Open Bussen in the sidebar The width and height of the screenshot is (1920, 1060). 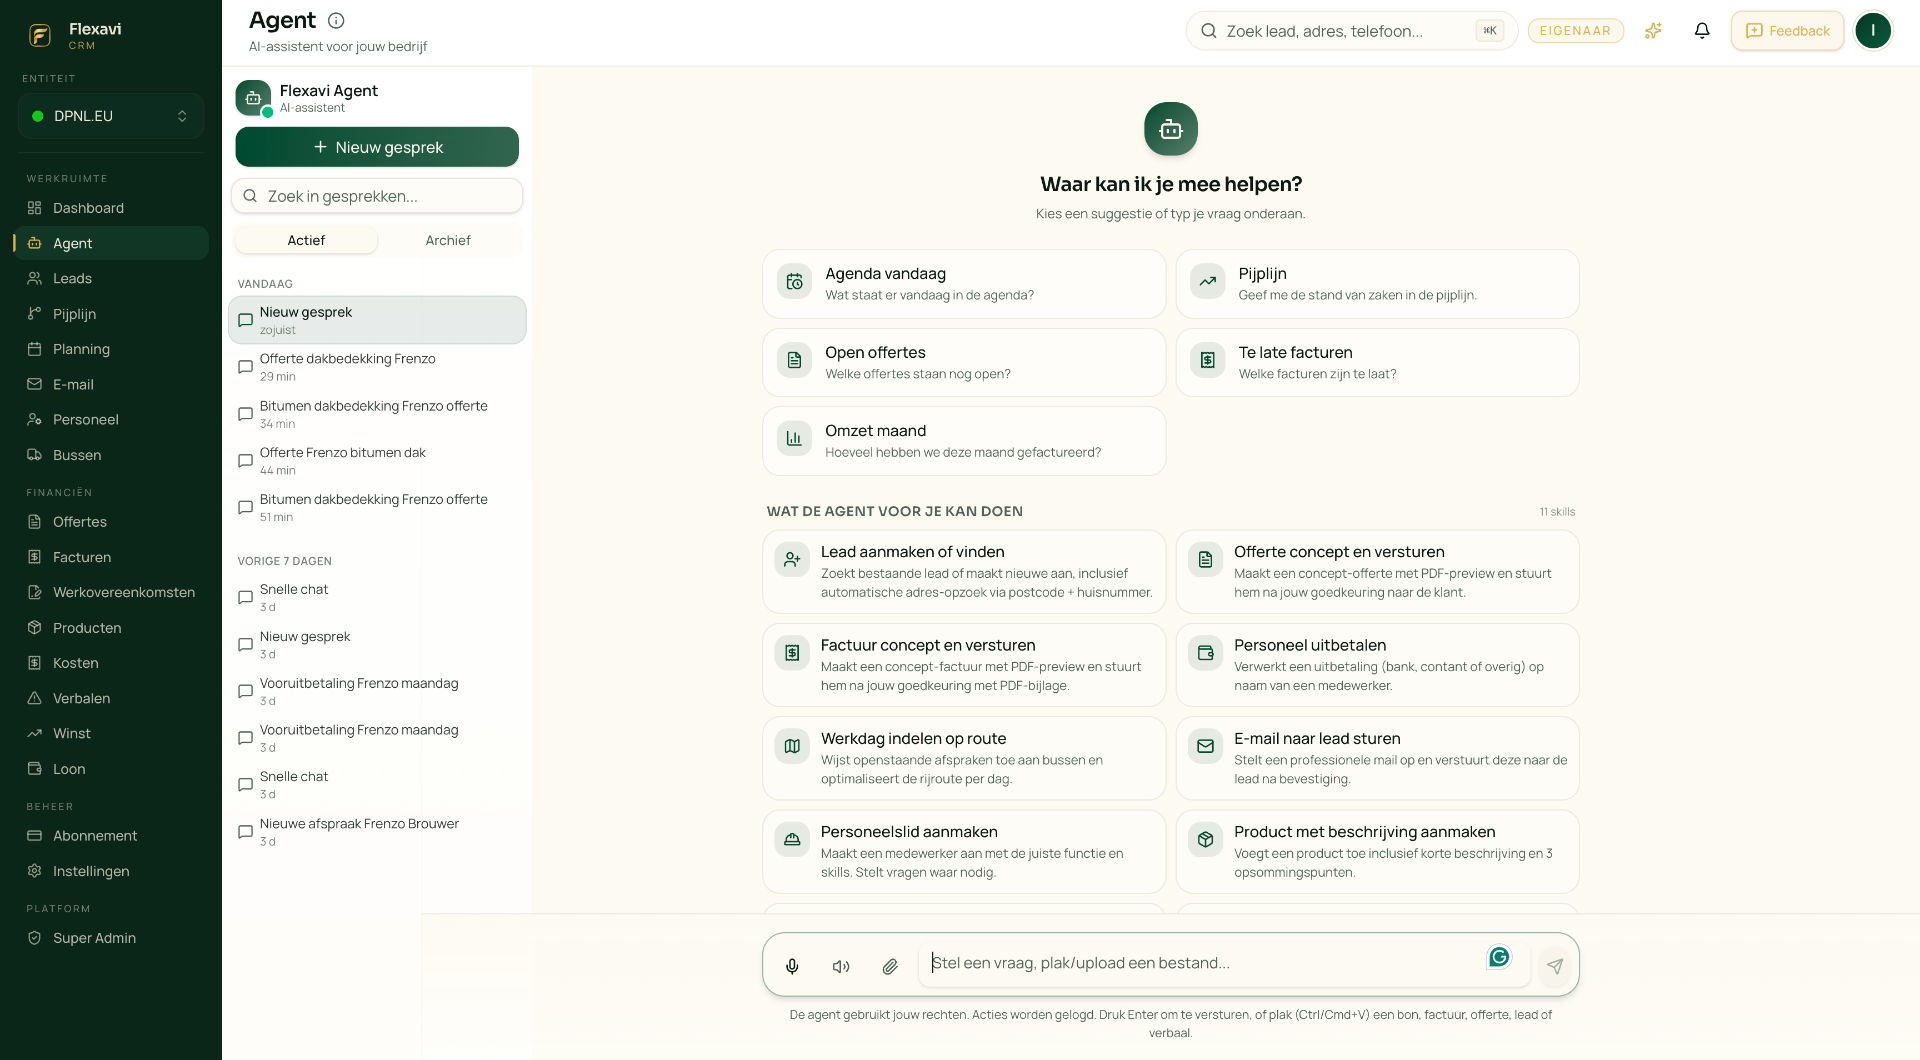tap(111, 455)
